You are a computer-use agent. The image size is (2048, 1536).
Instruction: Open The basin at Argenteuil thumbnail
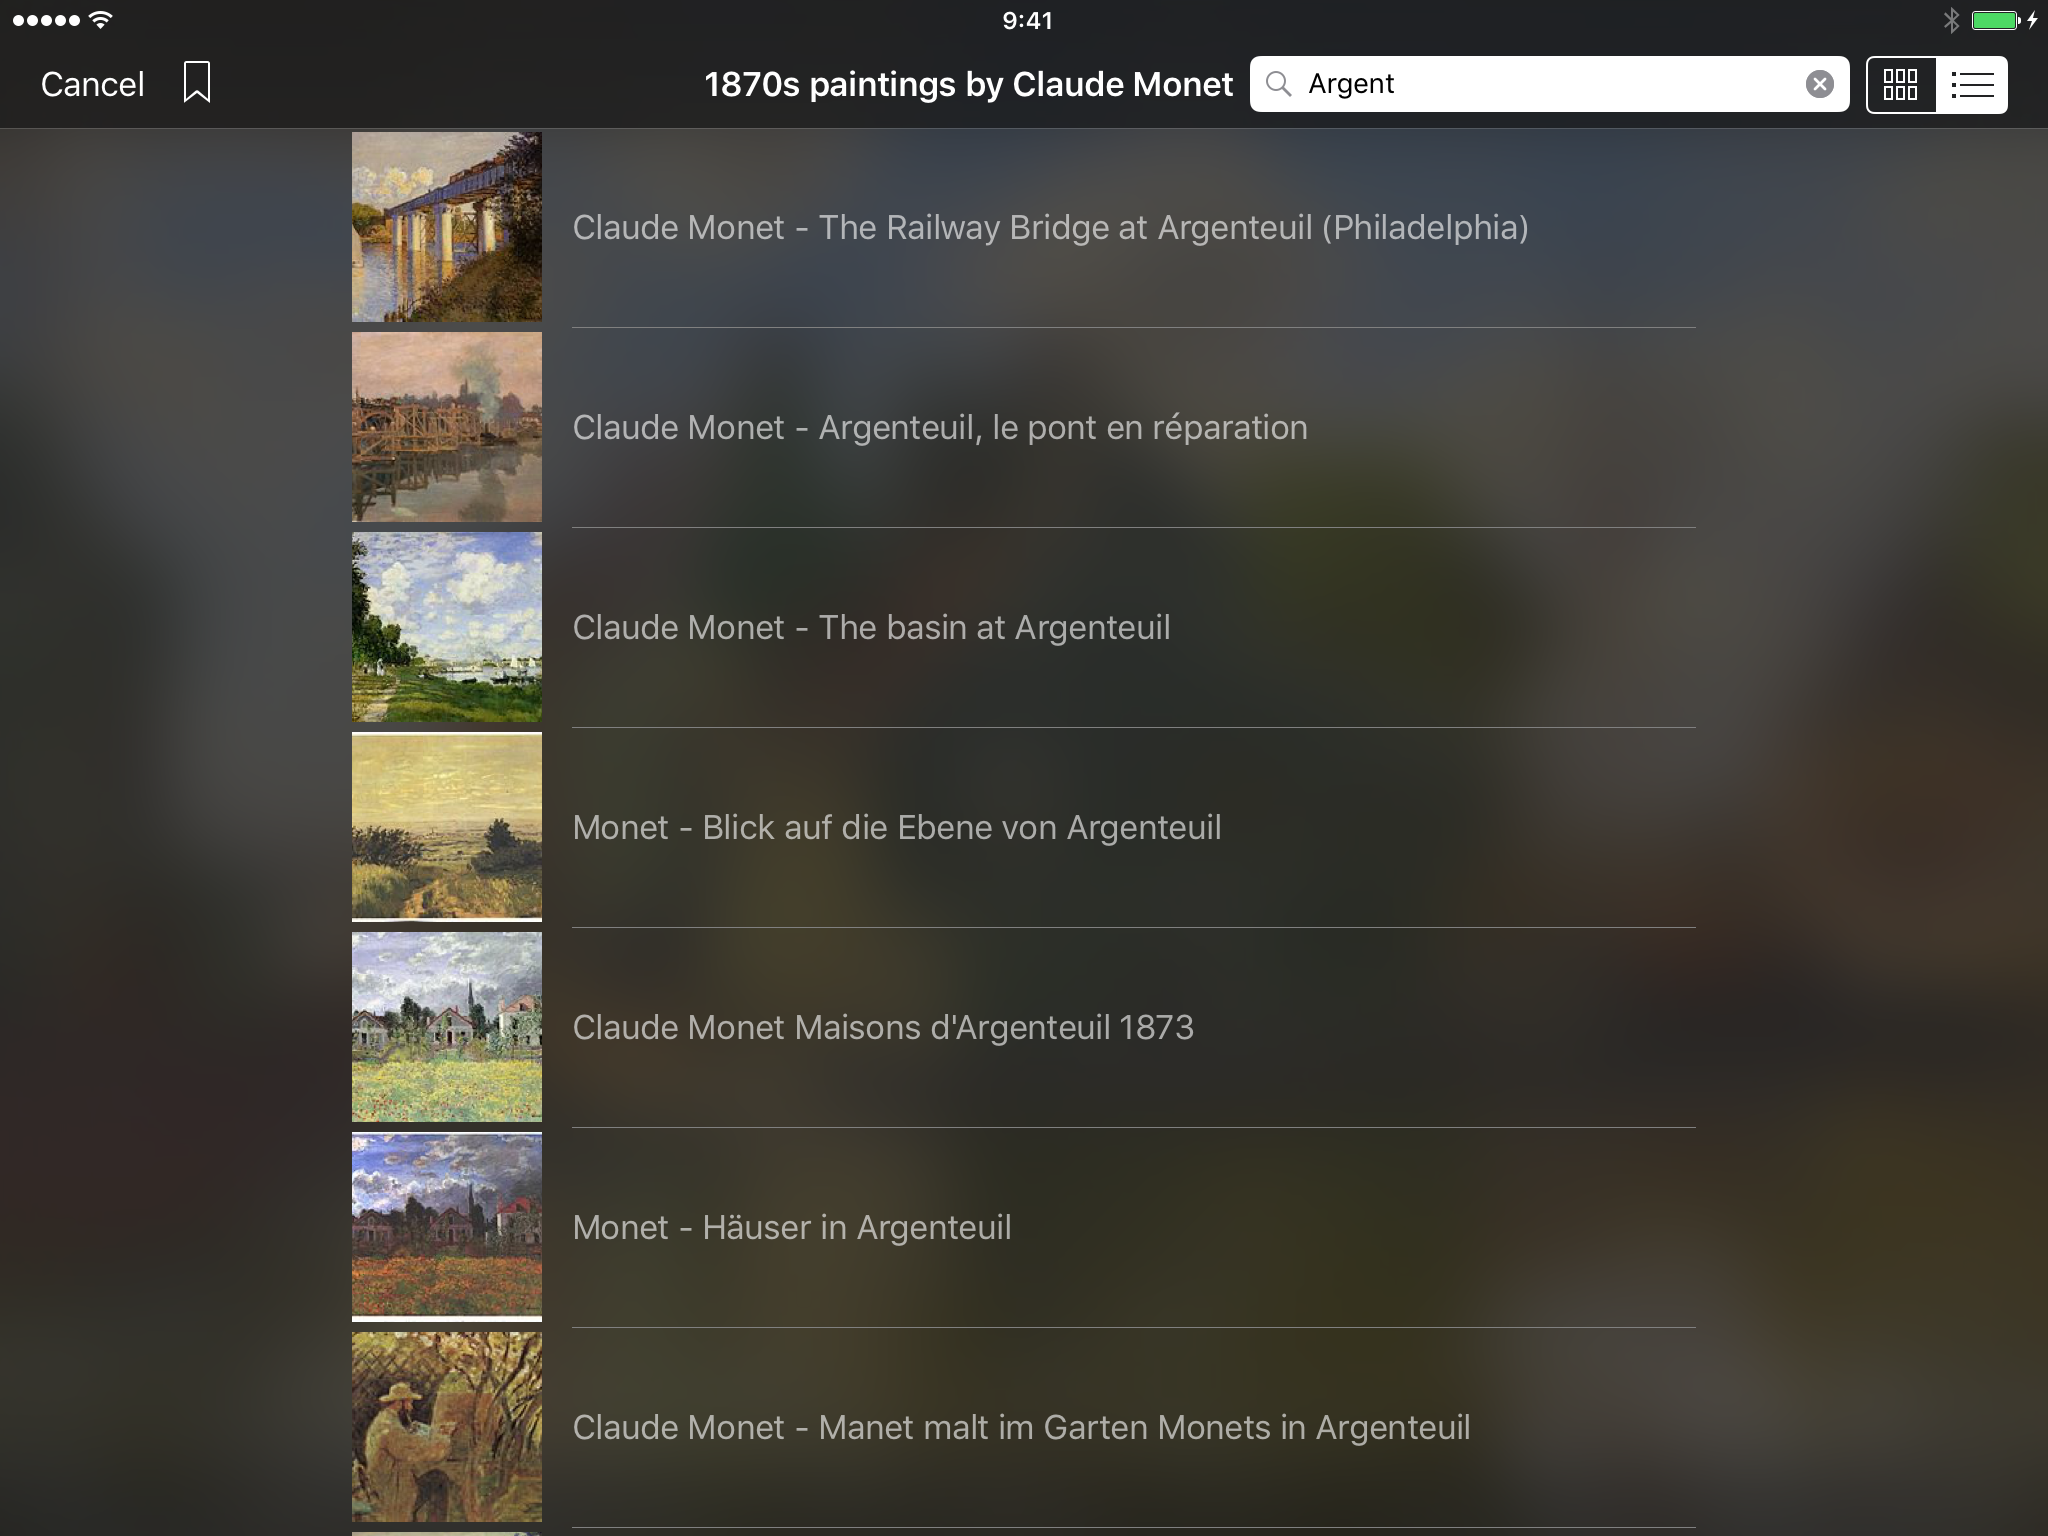click(x=447, y=627)
